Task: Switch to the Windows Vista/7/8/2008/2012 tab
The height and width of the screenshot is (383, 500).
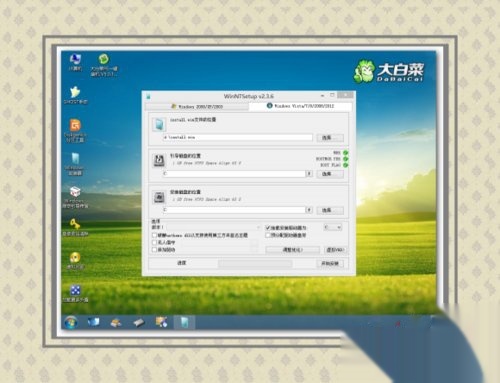Action: (300, 106)
